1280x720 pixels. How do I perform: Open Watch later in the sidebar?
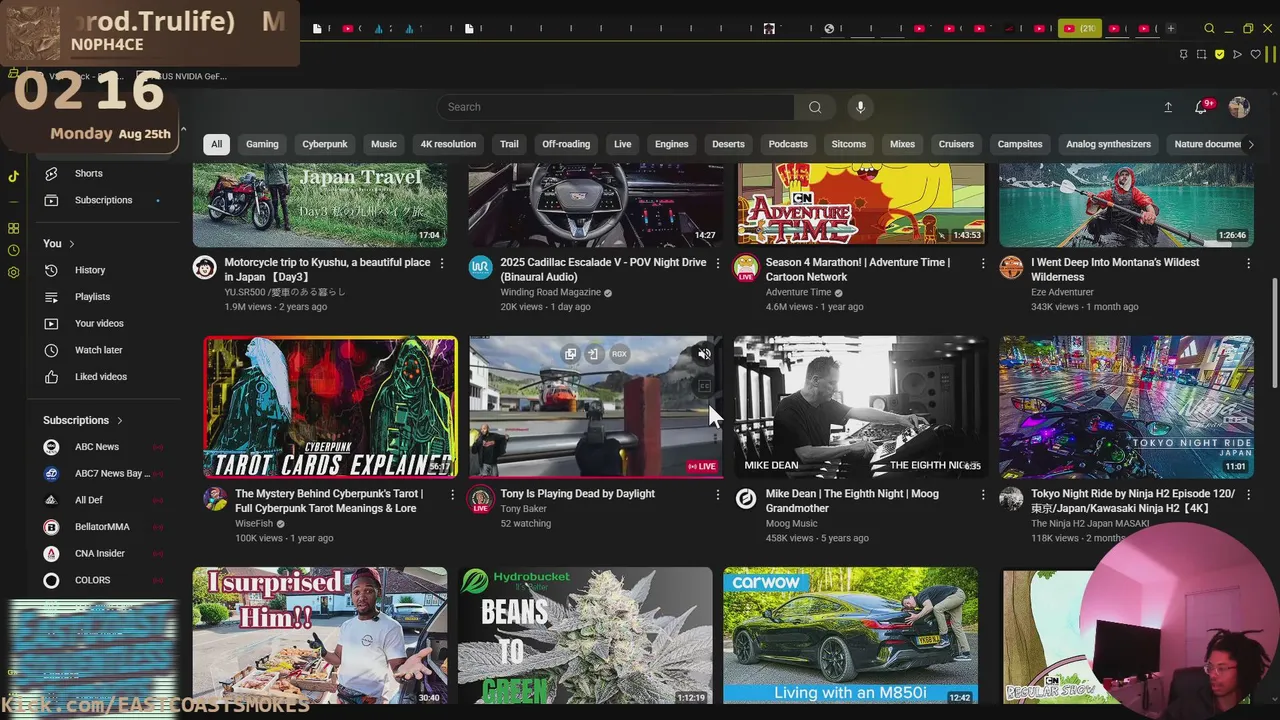(x=103, y=350)
